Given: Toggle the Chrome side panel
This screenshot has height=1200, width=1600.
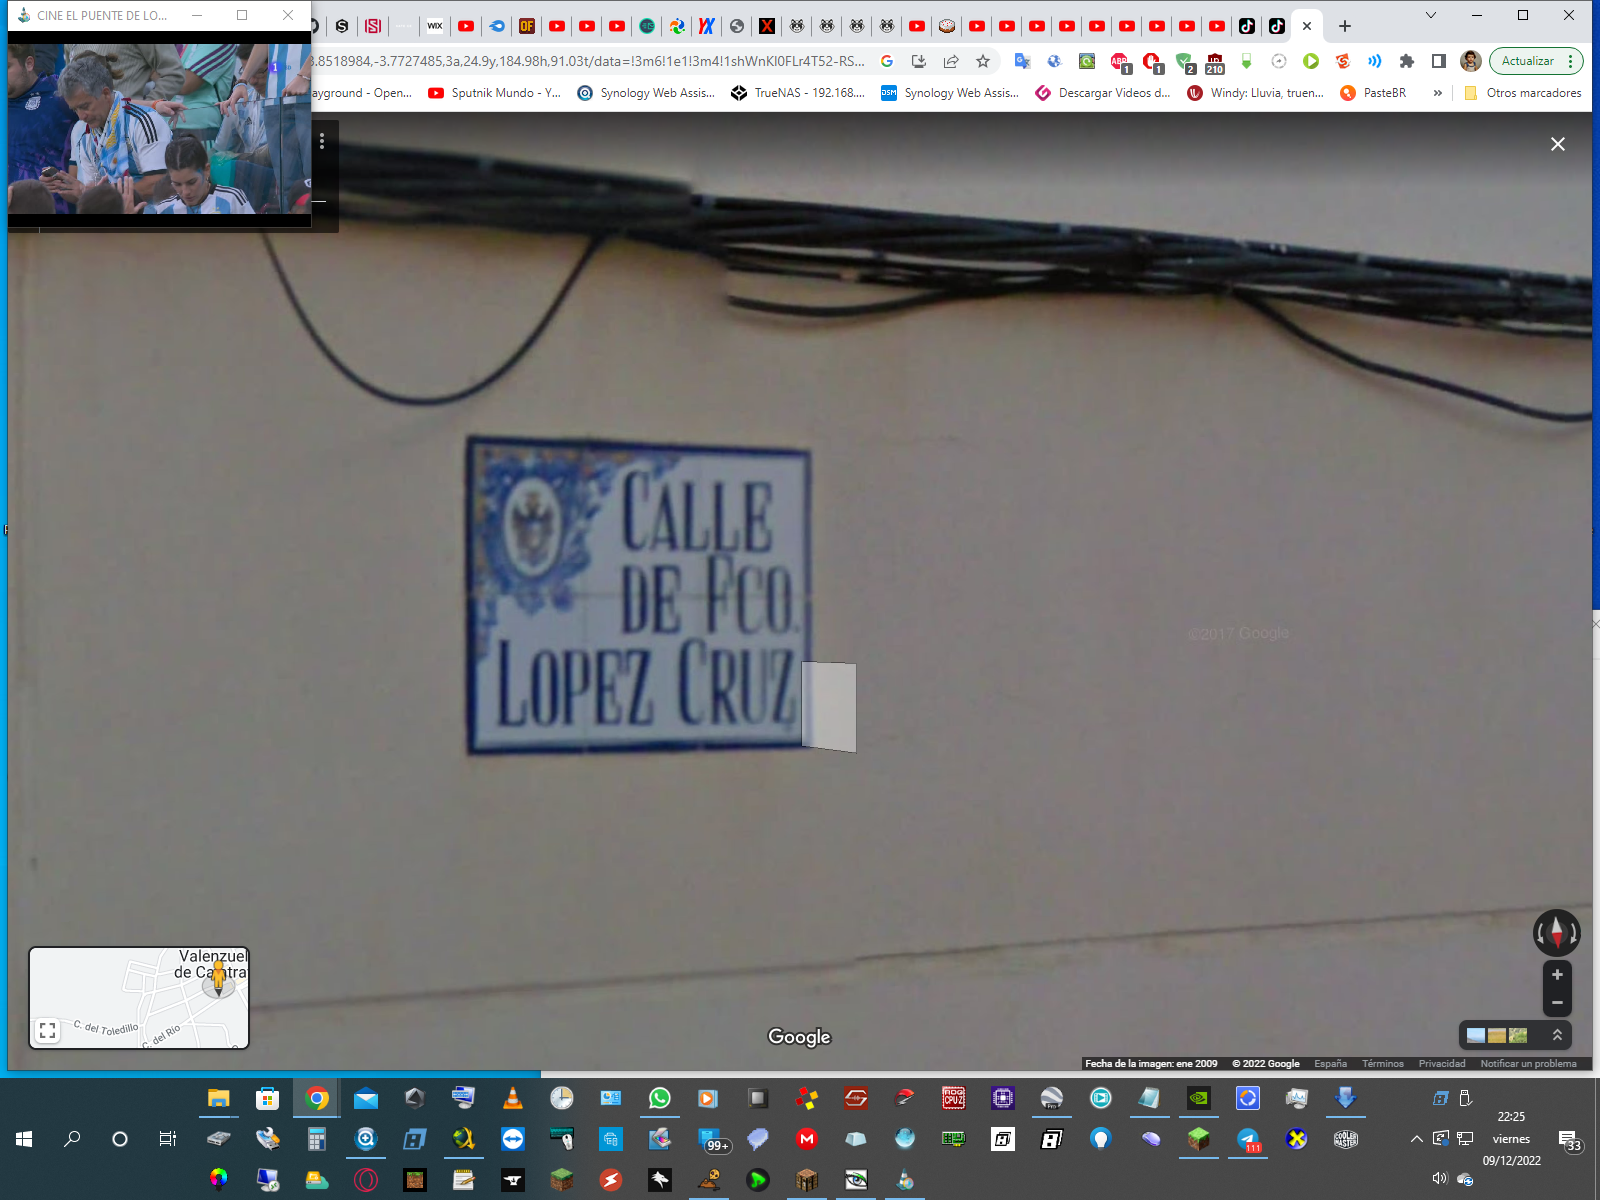Looking at the screenshot, I should click(x=1438, y=61).
